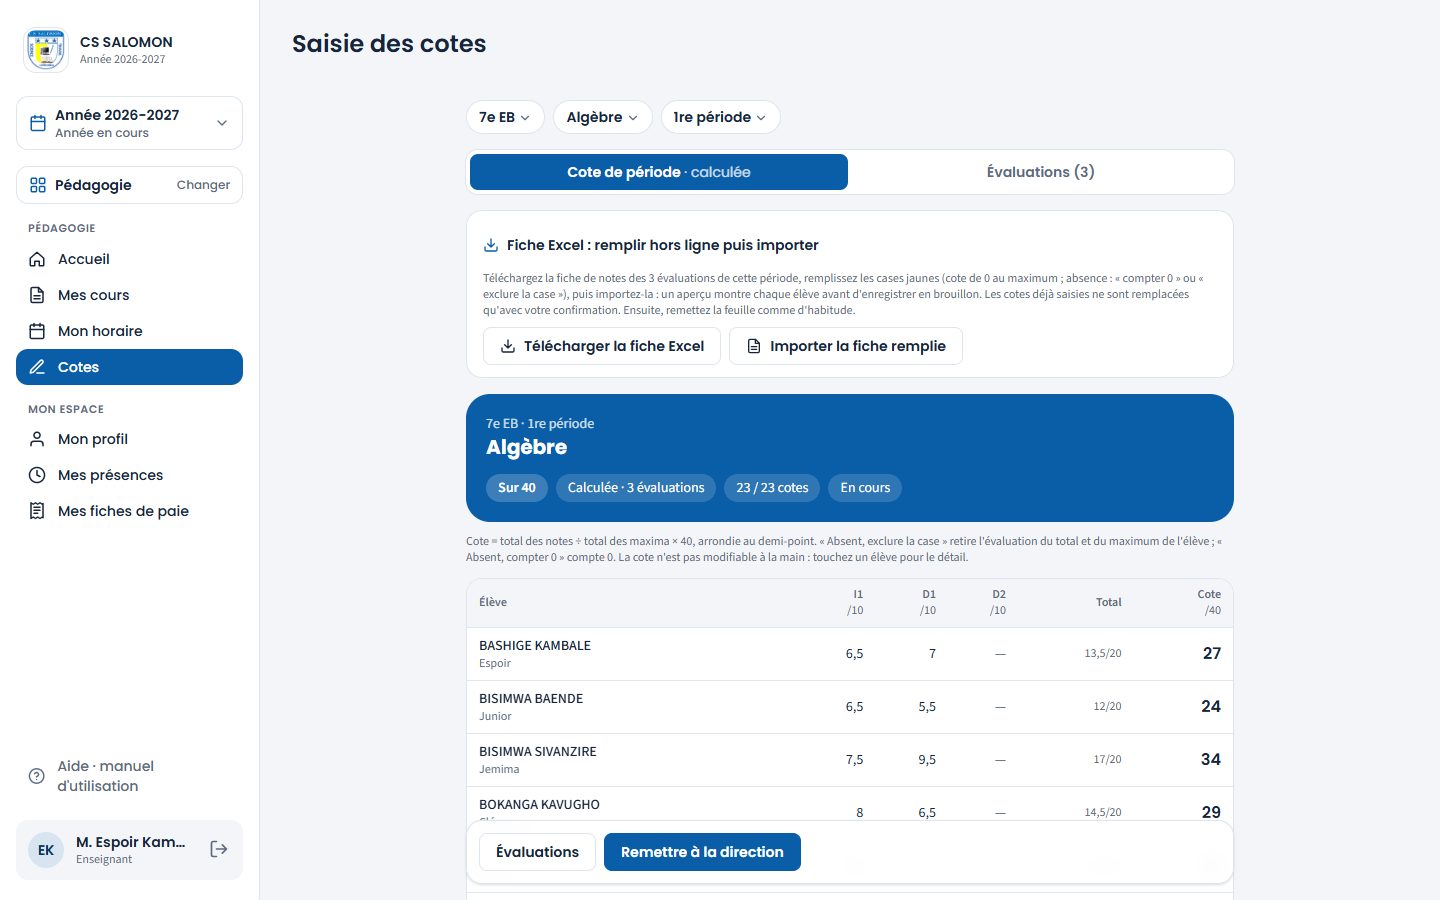Open Mes fiches de paie
The width and height of the screenshot is (1440, 900).
click(x=129, y=511)
